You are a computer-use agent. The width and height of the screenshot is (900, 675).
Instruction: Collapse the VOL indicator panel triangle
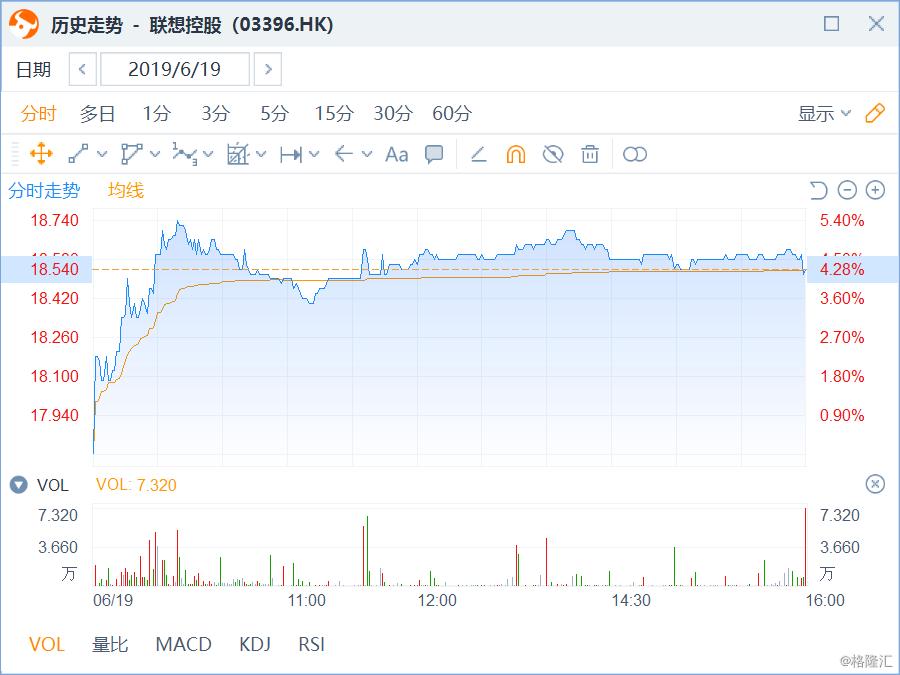[18, 485]
